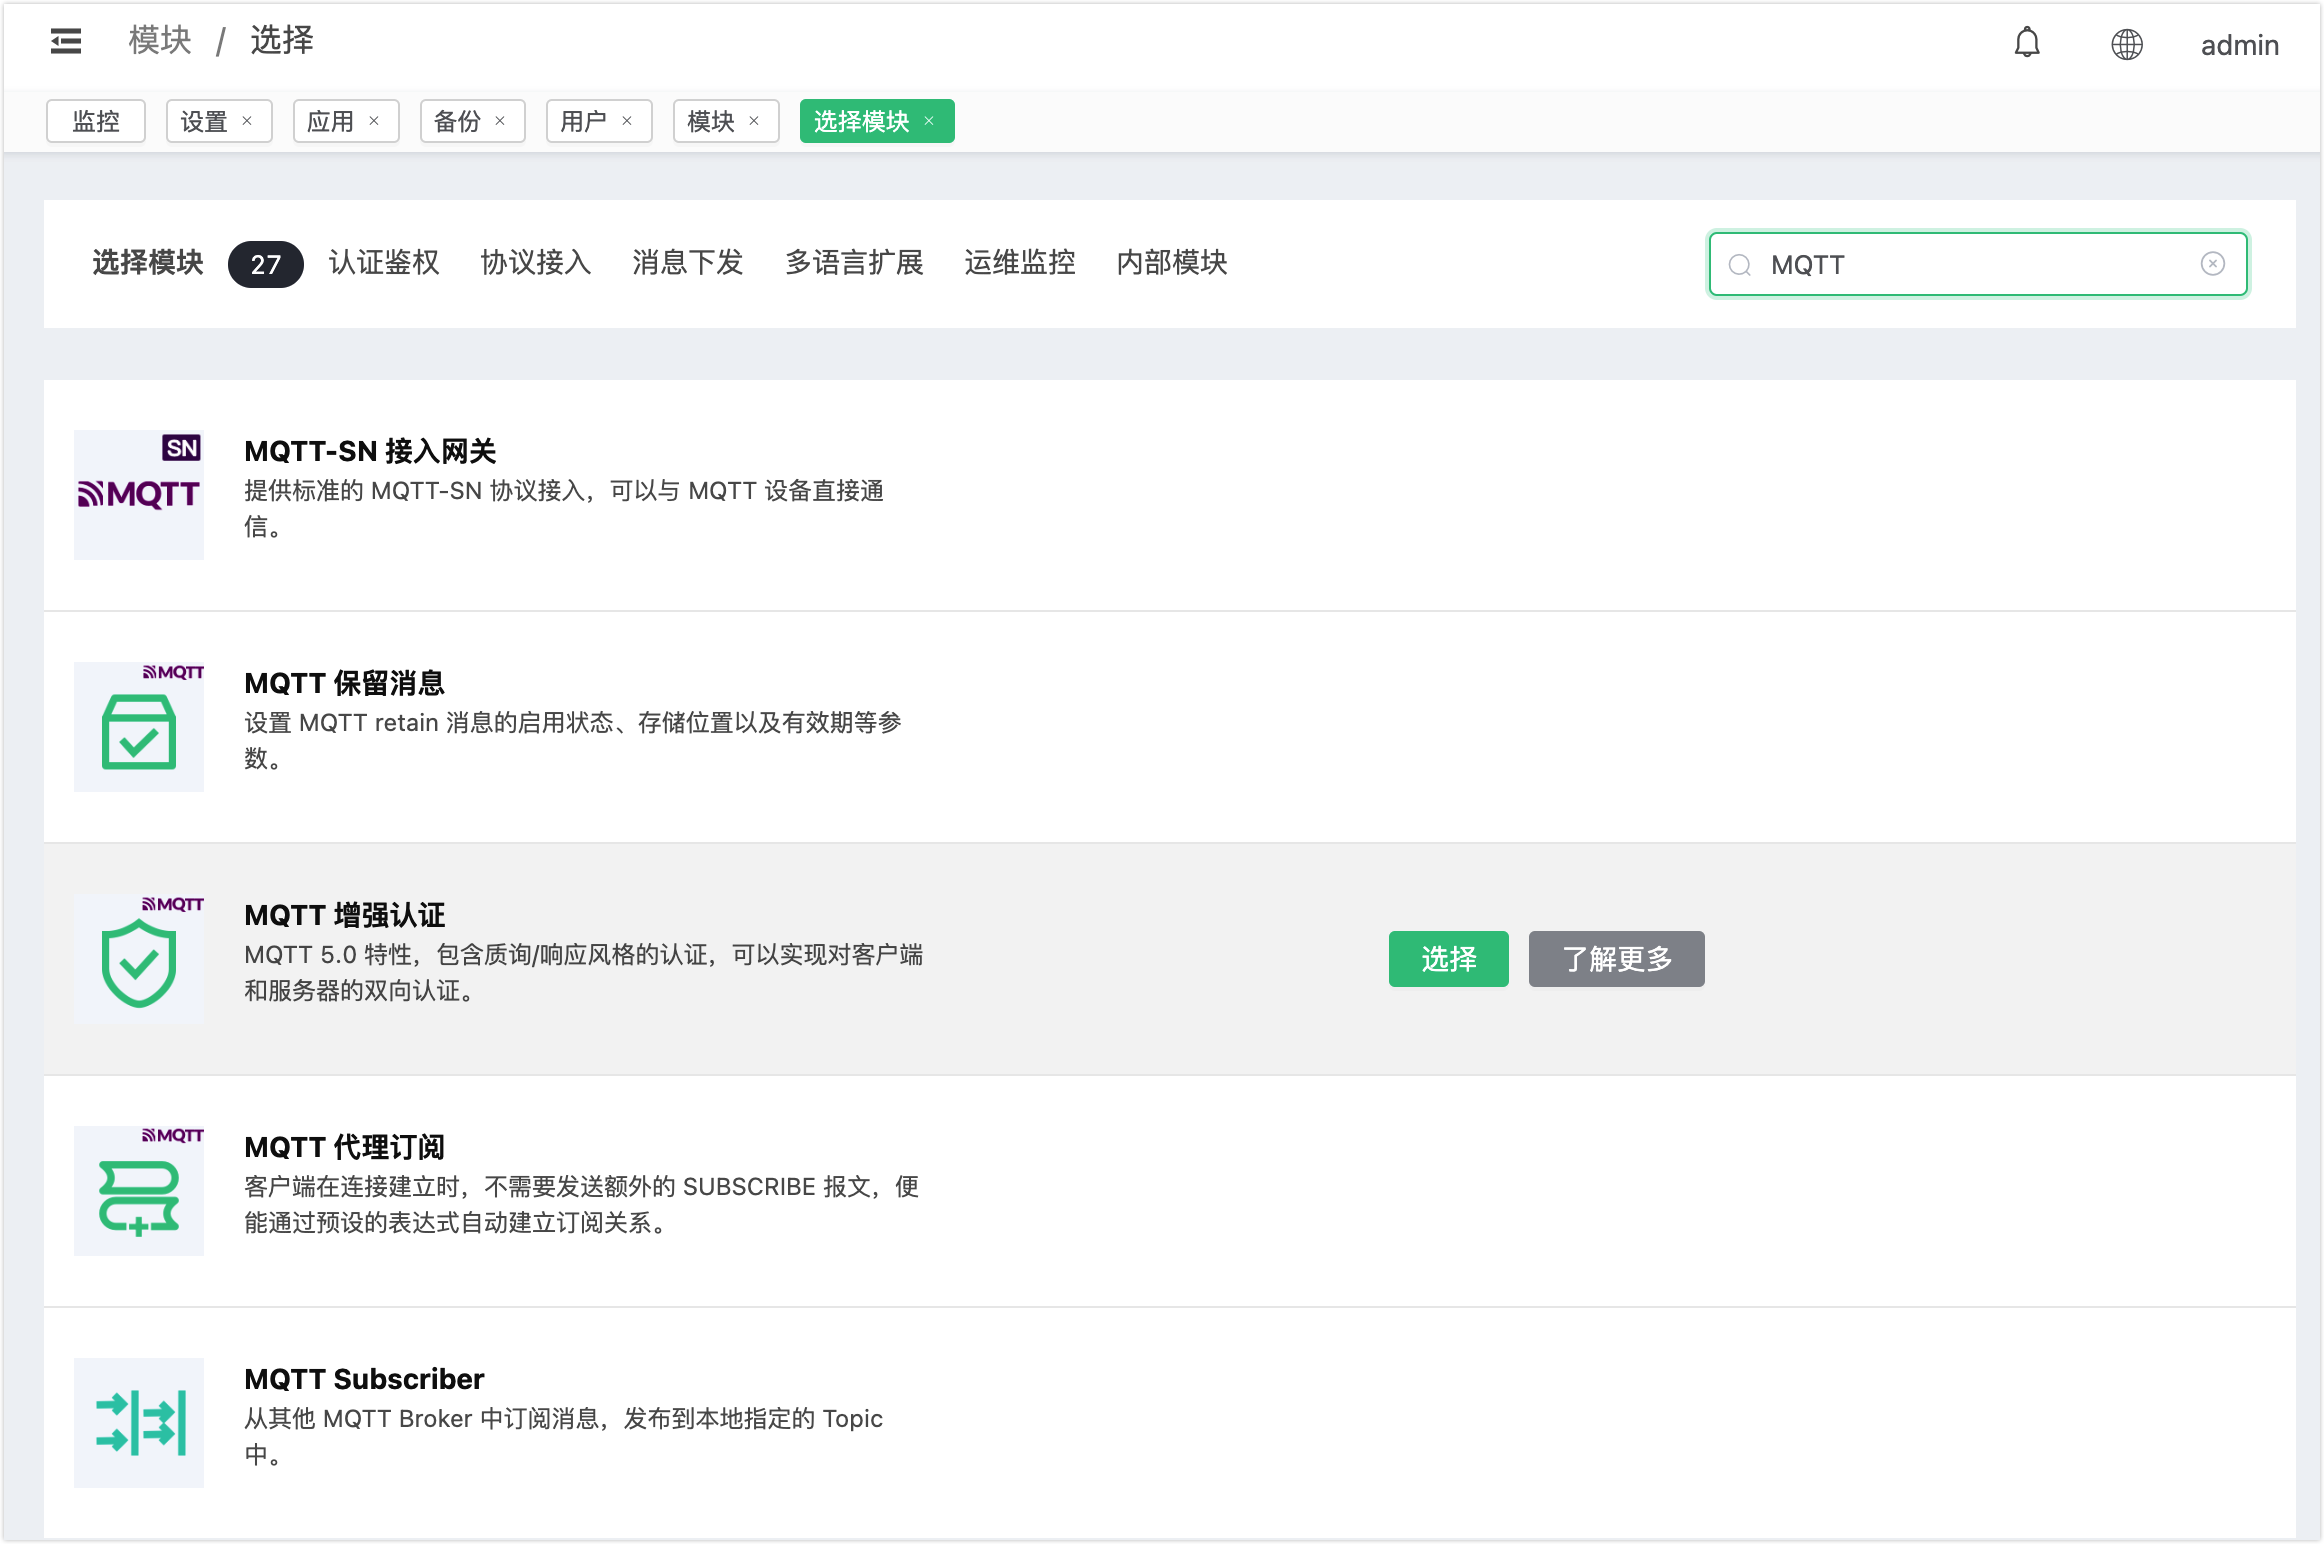The height and width of the screenshot is (1544, 2324).
Task: Close the 备份 tab
Action: [500, 121]
